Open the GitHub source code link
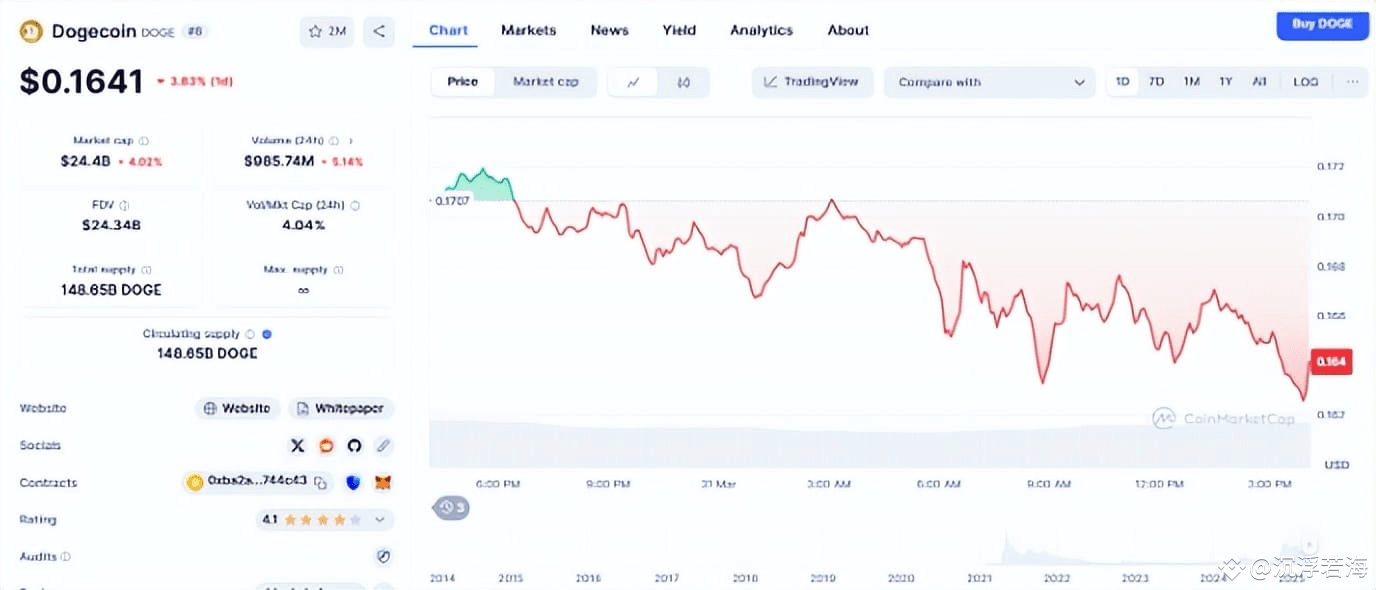This screenshot has height=590, width=1376. (354, 446)
